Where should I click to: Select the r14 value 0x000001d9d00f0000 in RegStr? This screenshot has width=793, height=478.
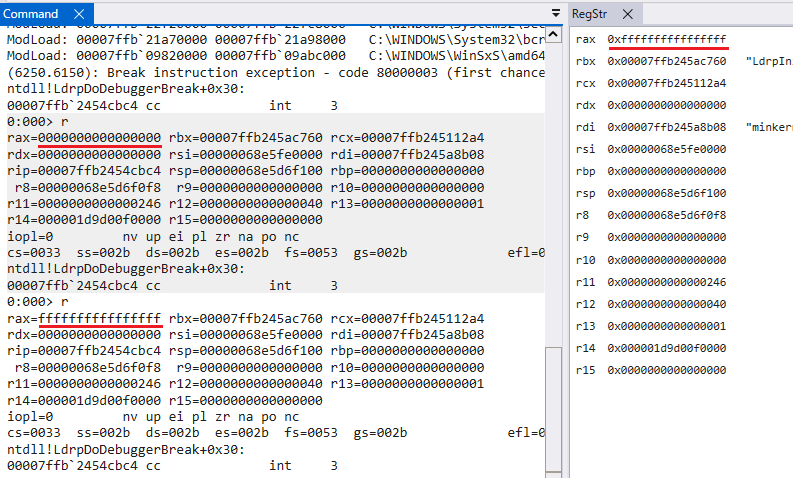(667, 348)
